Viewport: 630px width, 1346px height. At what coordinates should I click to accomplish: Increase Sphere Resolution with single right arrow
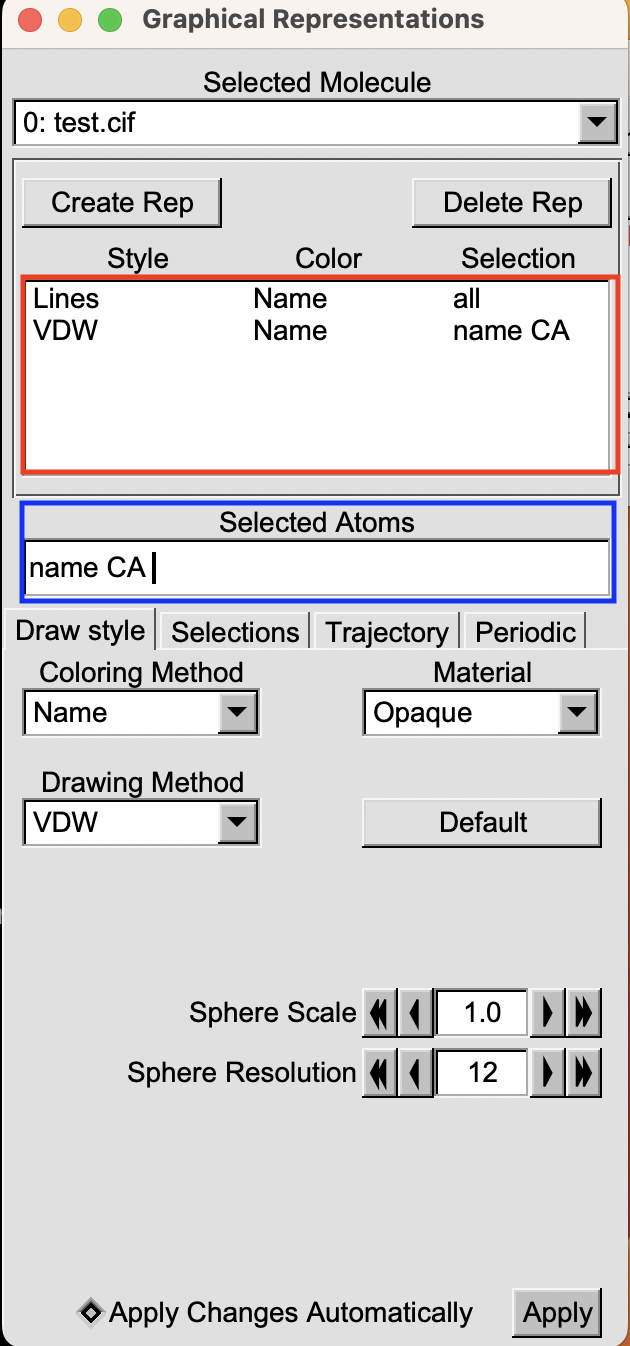pos(548,1072)
